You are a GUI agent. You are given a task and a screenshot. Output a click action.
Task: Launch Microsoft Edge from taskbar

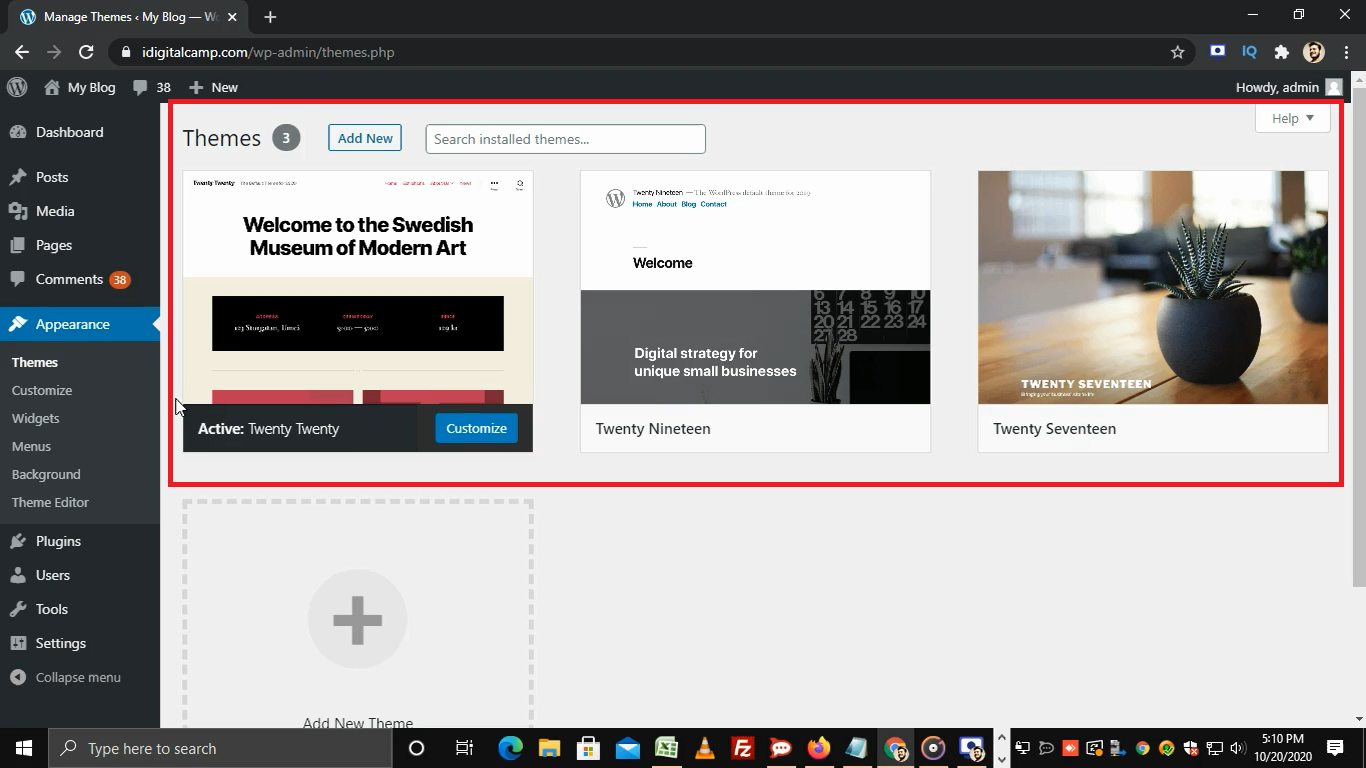(x=511, y=748)
